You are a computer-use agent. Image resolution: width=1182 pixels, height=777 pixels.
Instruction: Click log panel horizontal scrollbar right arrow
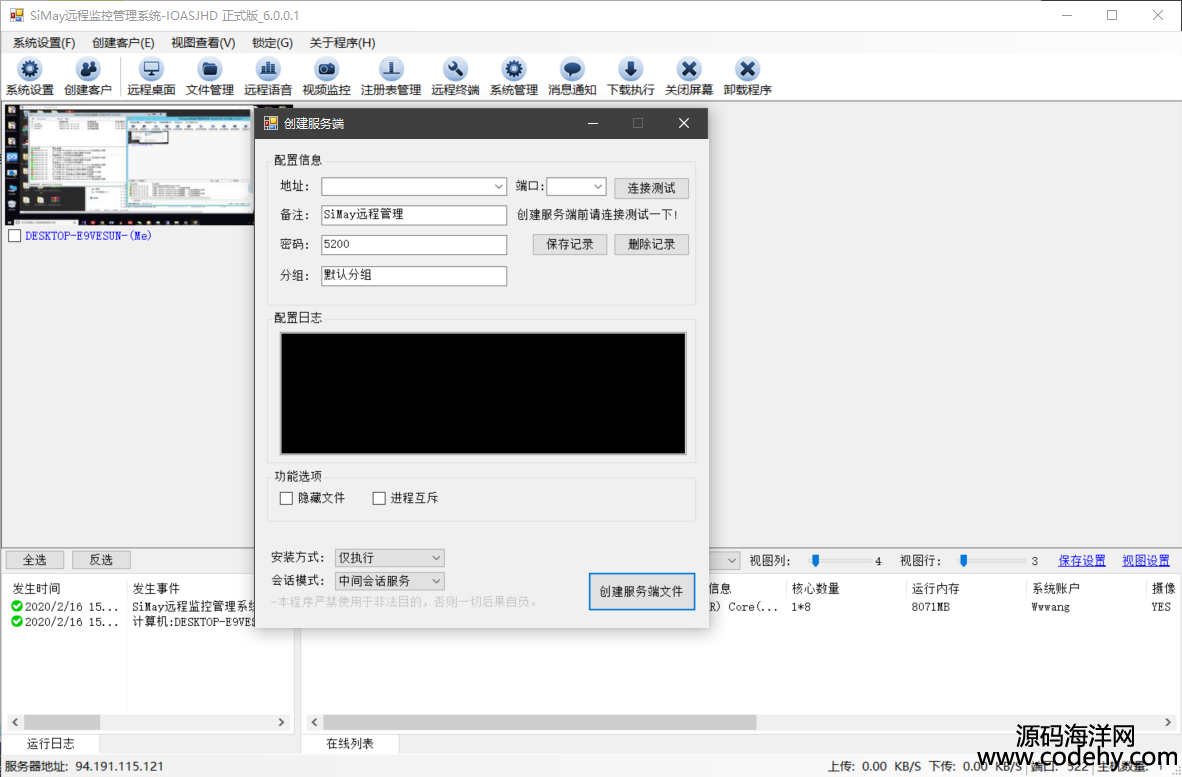tap(281, 722)
